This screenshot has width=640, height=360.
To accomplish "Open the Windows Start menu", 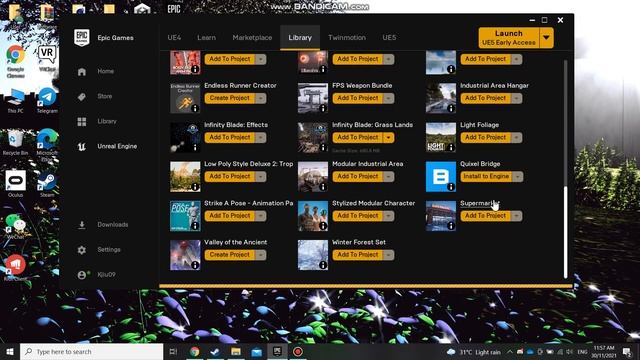I will pos(10,351).
